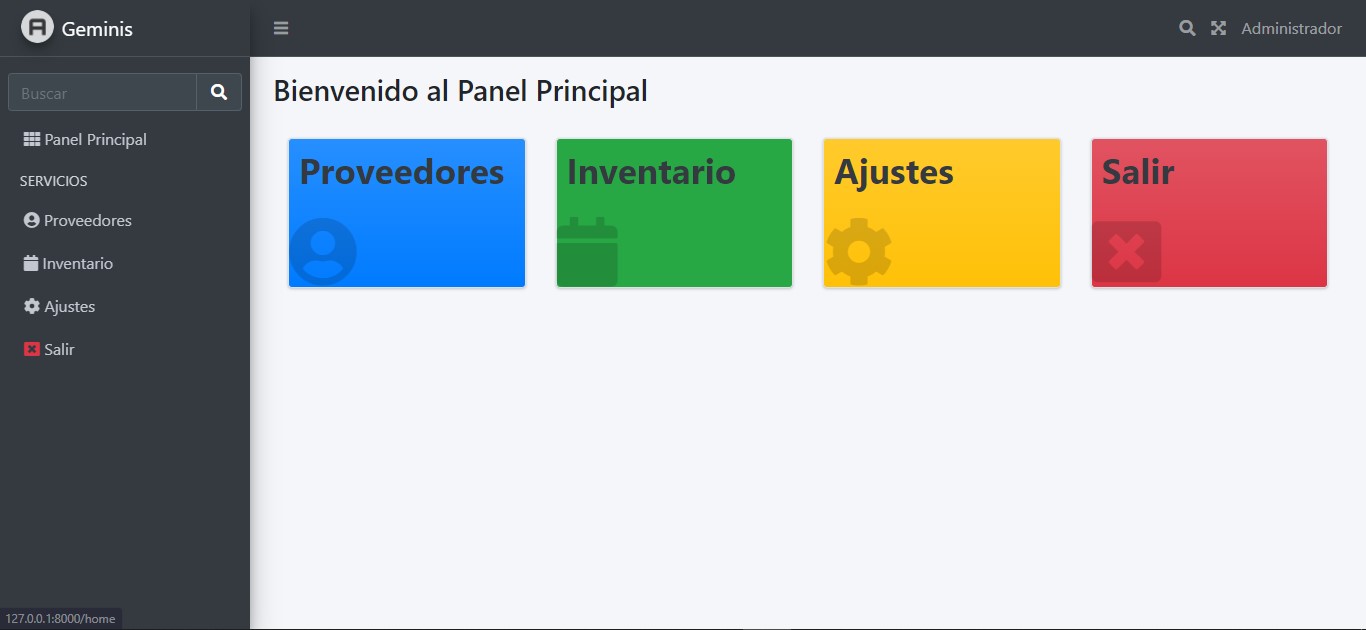Toggle the sidebar hamburger menu
Screen dimensions: 1366x630
click(281, 28)
